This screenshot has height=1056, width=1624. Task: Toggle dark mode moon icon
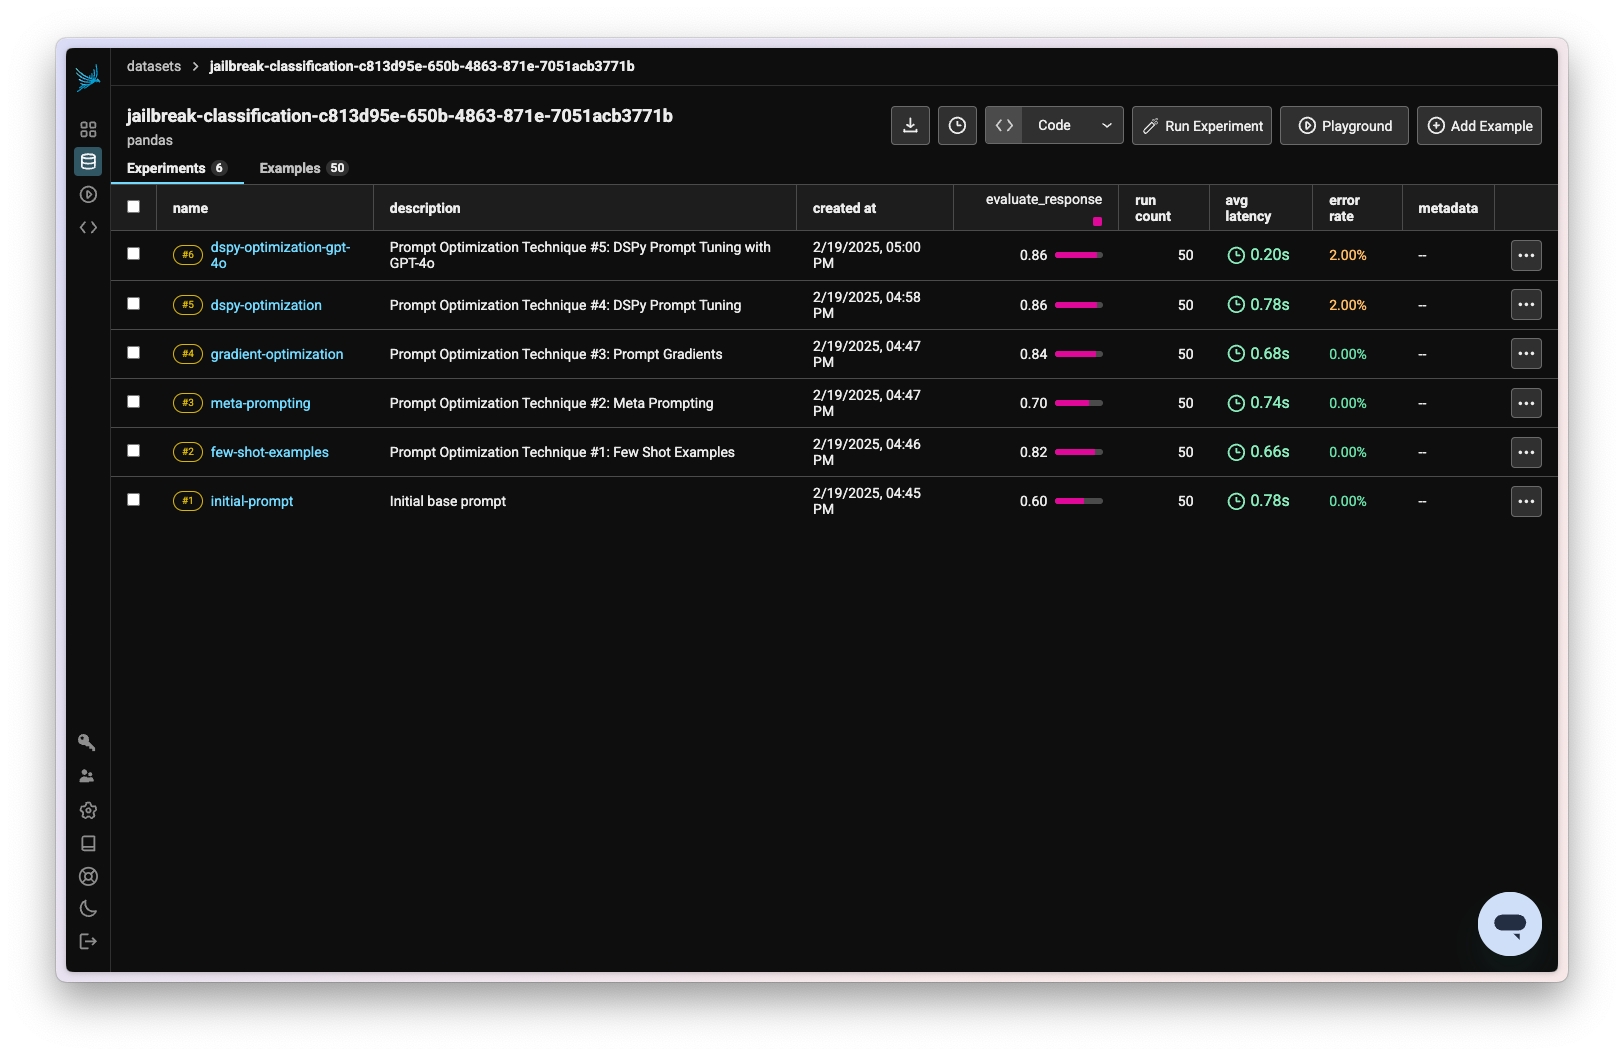88,909
